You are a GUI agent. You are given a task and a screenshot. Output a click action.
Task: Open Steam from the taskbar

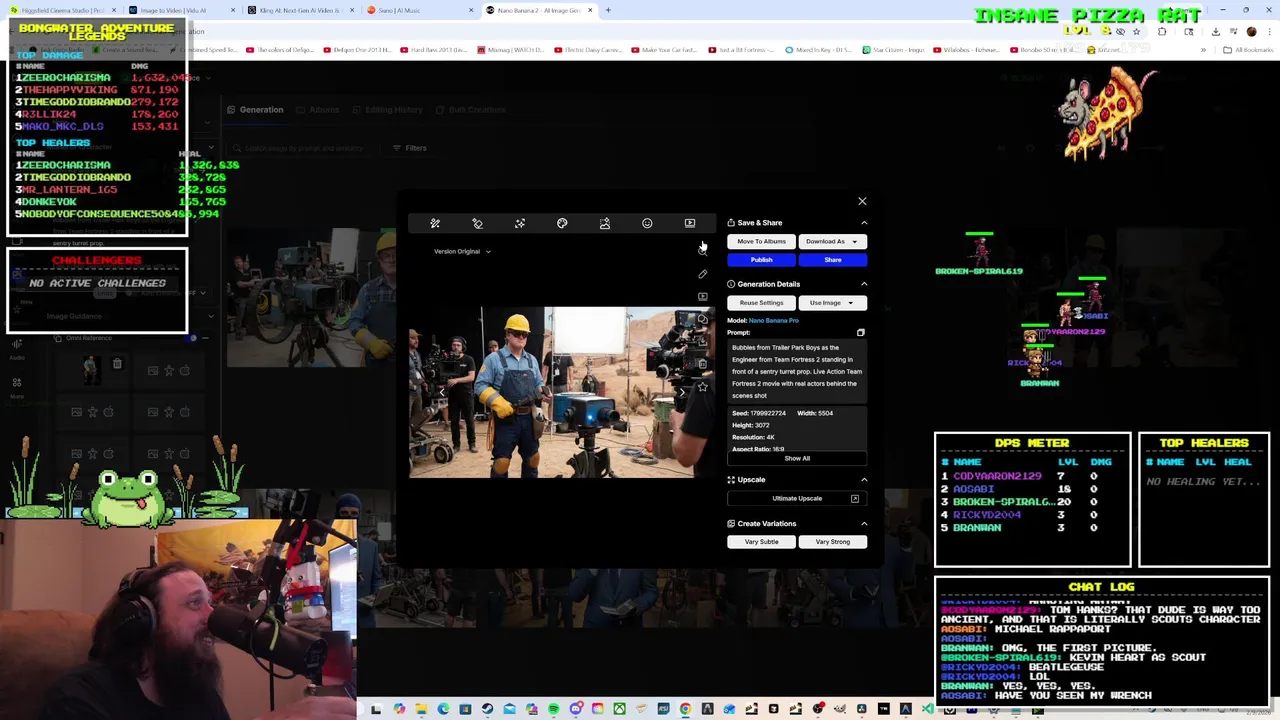click(487, 709)
